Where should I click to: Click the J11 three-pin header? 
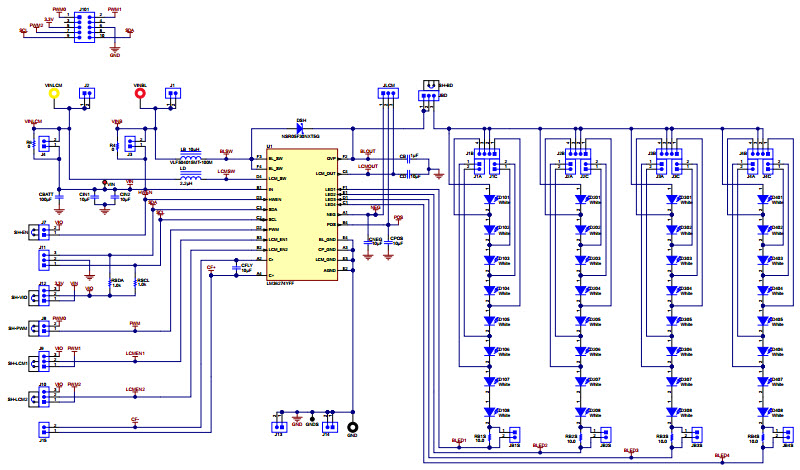[x=43, y=261]
